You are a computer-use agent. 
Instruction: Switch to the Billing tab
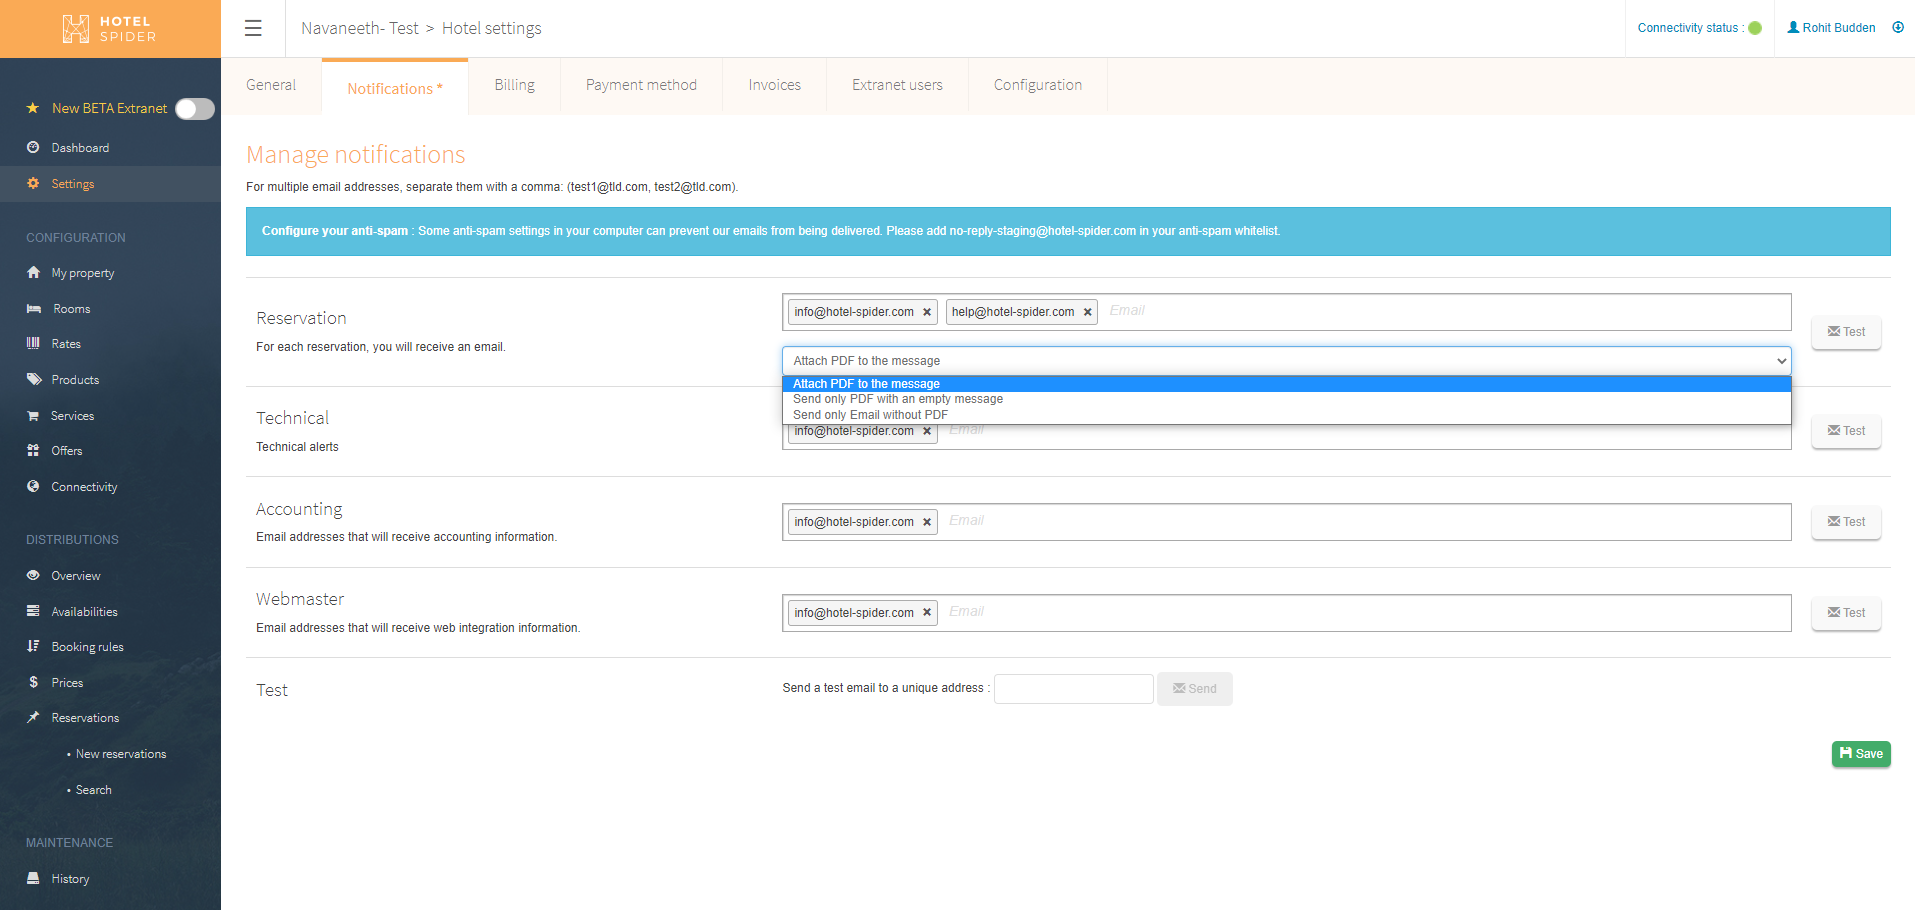coord(514,84)
